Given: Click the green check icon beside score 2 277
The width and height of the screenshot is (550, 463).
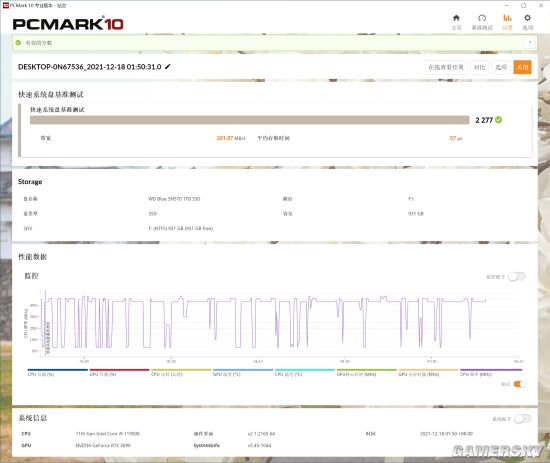Looking at the screenshot, I should click(x=498, y=120).
